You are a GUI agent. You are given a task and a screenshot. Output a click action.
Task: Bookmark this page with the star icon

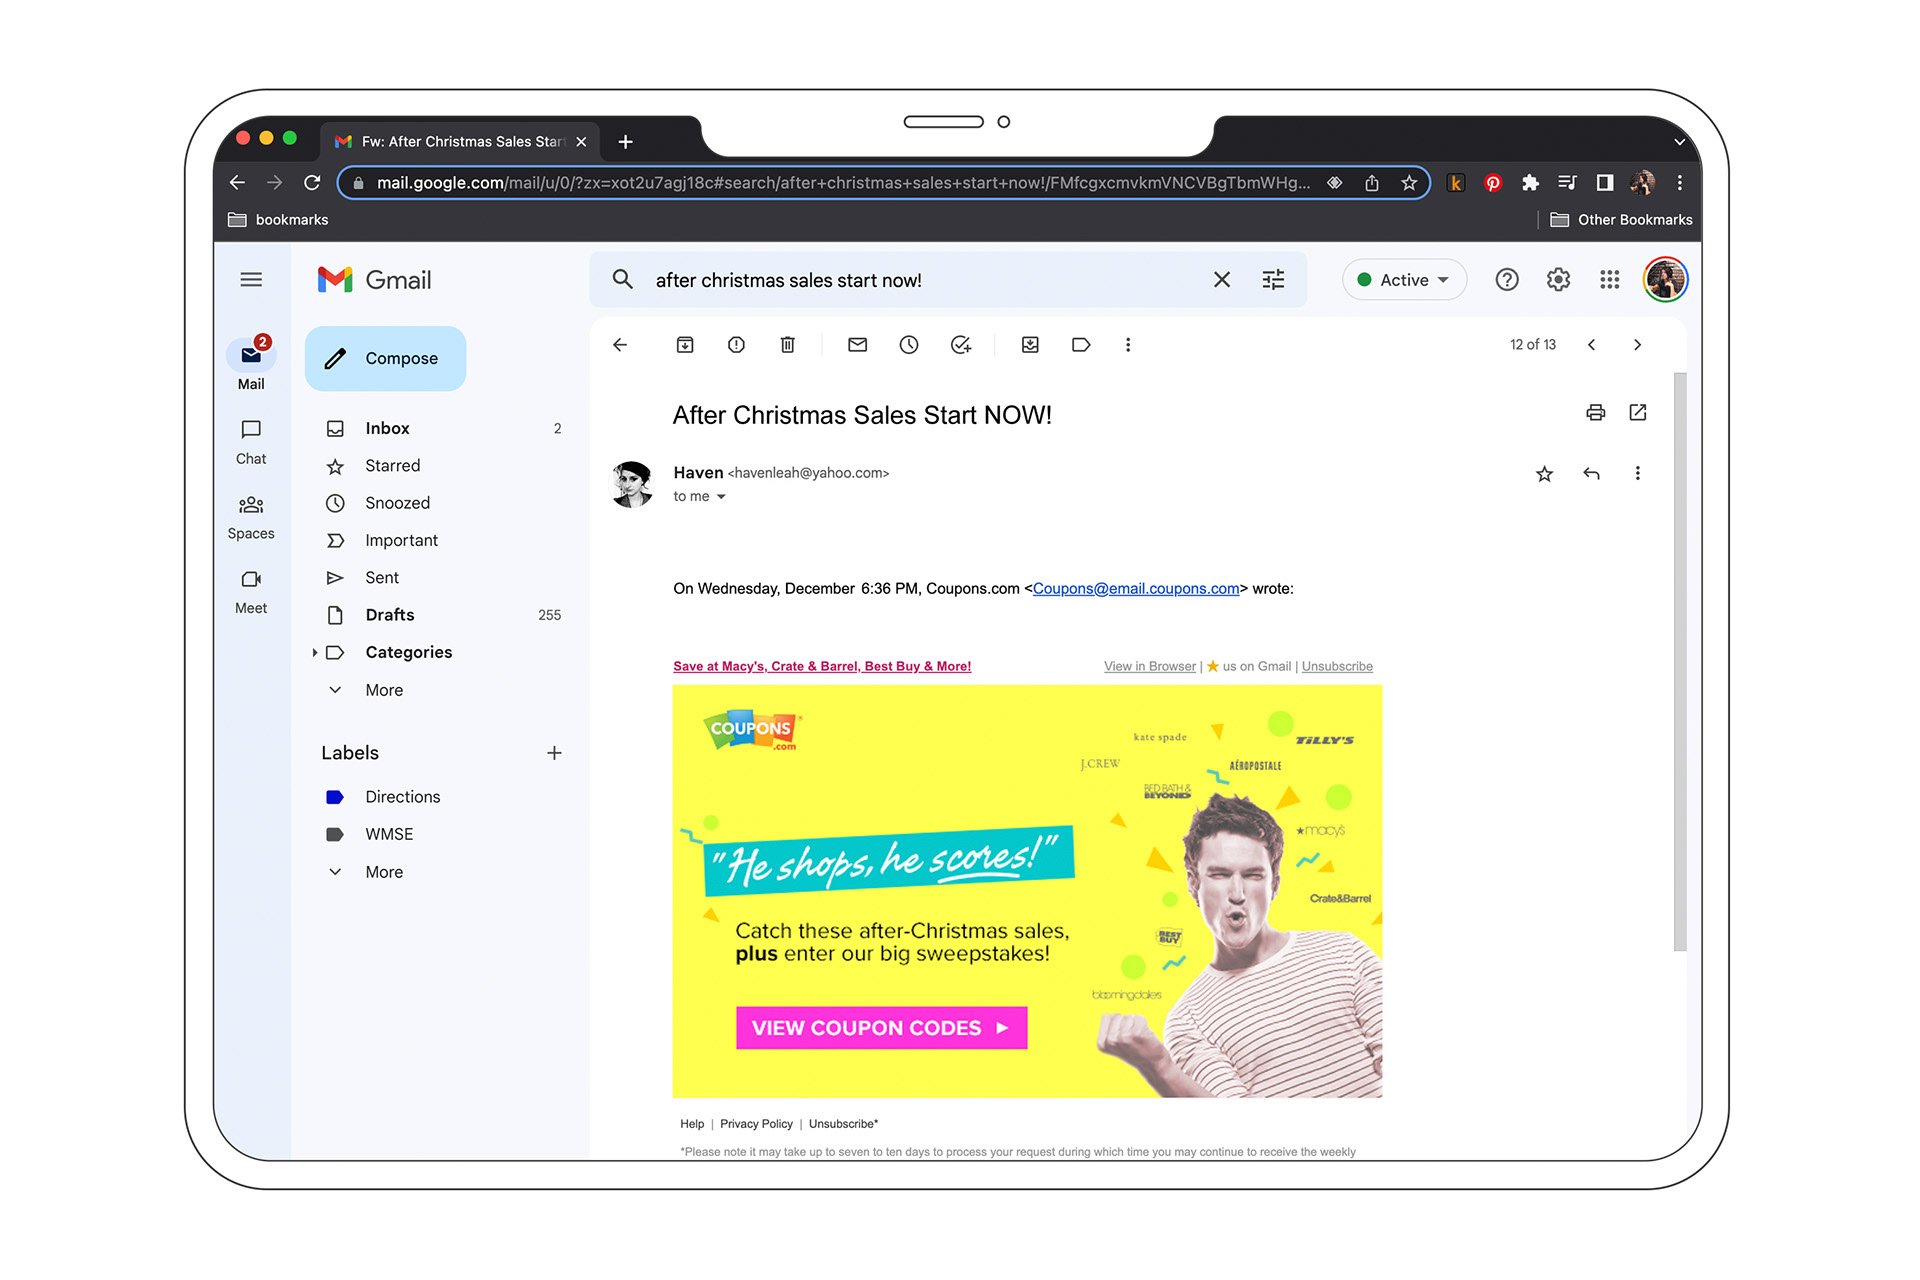pyautogui.click(x=1409, y=183)
